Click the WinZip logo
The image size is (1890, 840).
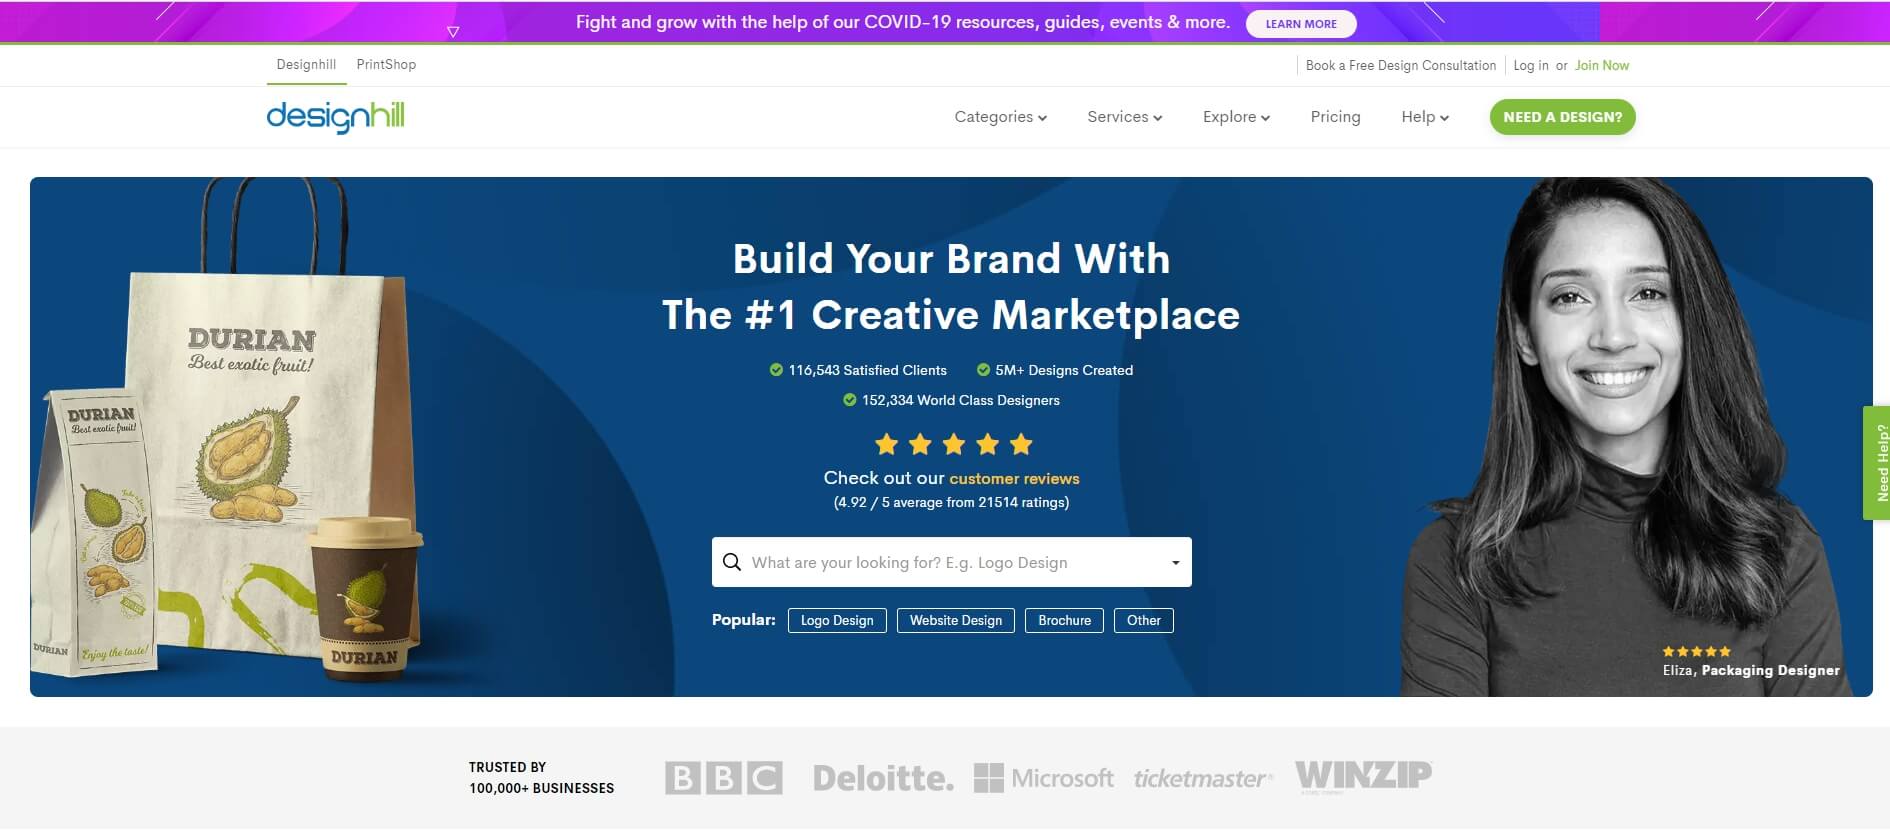[x=1363, y=775]
